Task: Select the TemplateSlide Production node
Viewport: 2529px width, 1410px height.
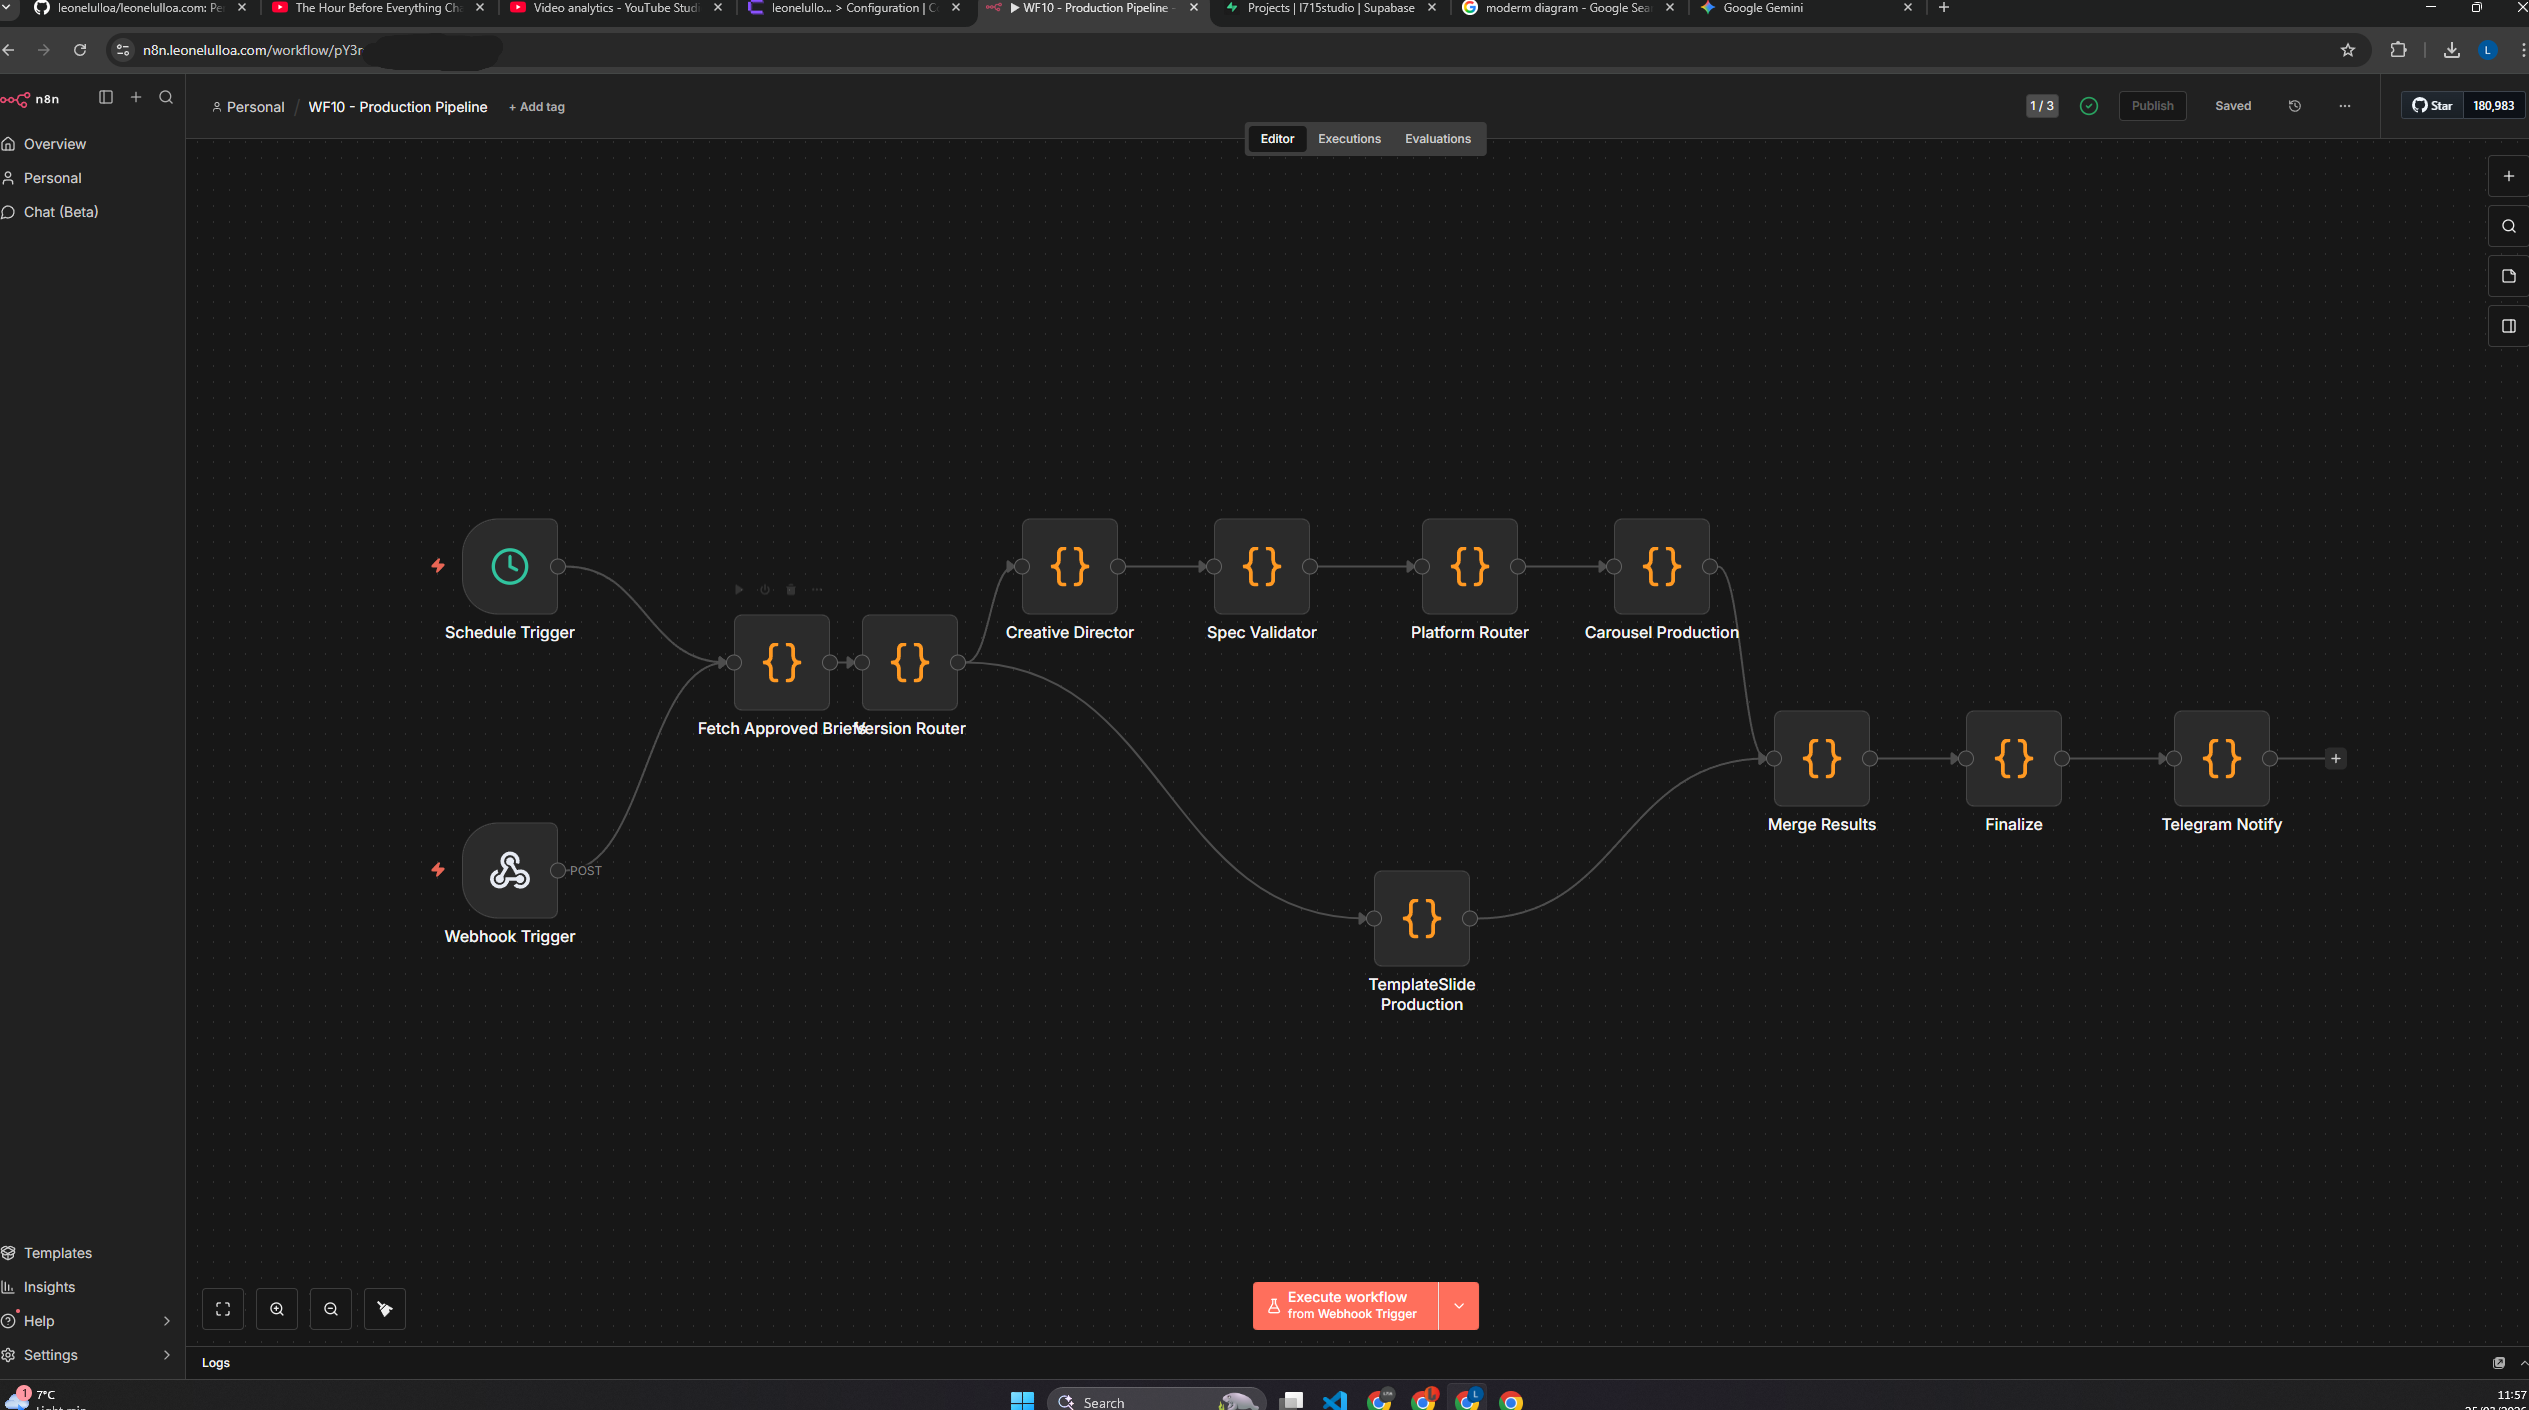Action: pos(1421,918)
